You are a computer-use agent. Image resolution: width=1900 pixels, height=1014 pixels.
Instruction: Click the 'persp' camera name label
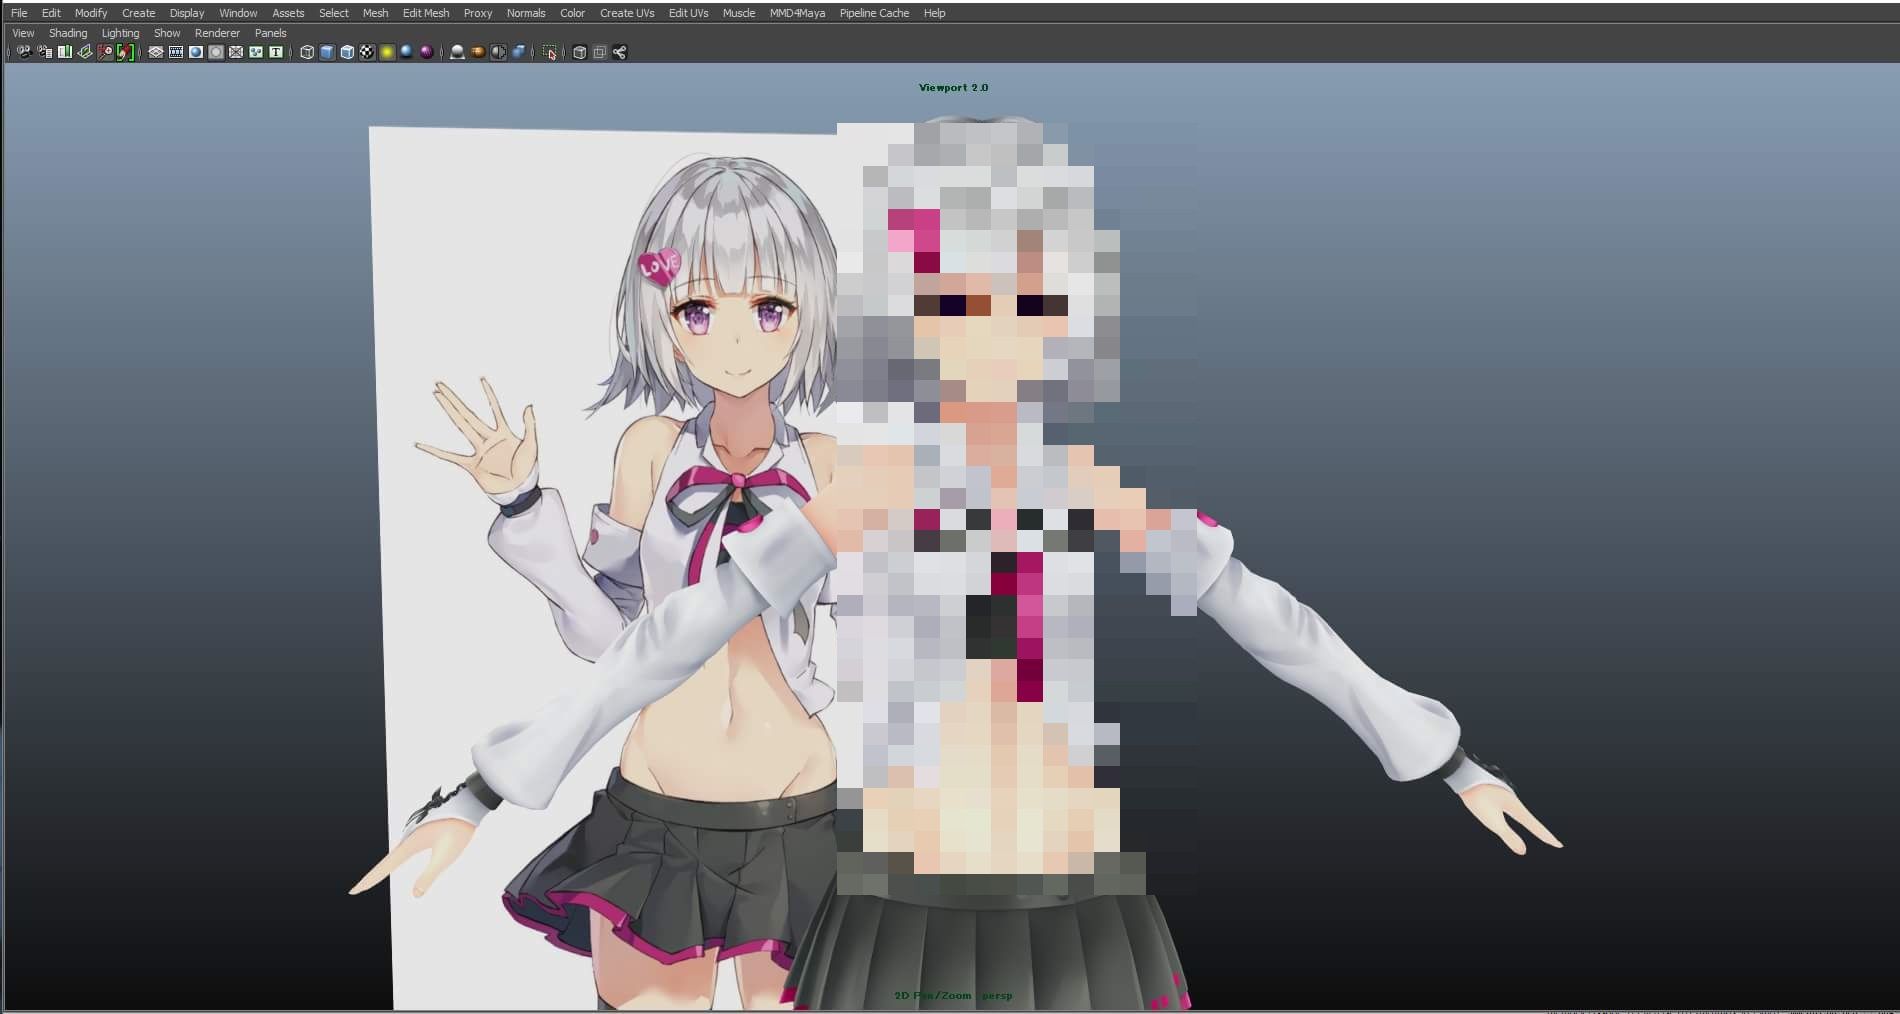point(997,996)
